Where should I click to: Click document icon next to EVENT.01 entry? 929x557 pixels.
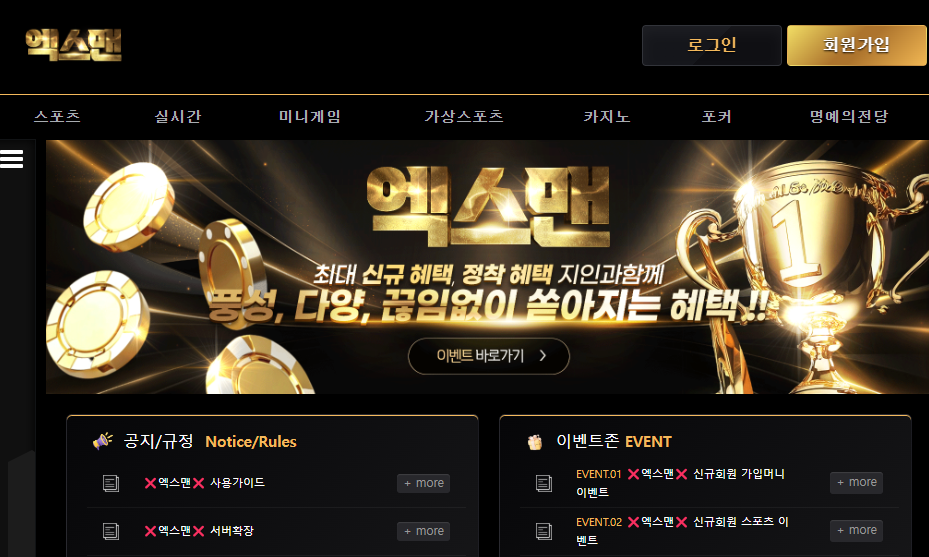point(544,484)
